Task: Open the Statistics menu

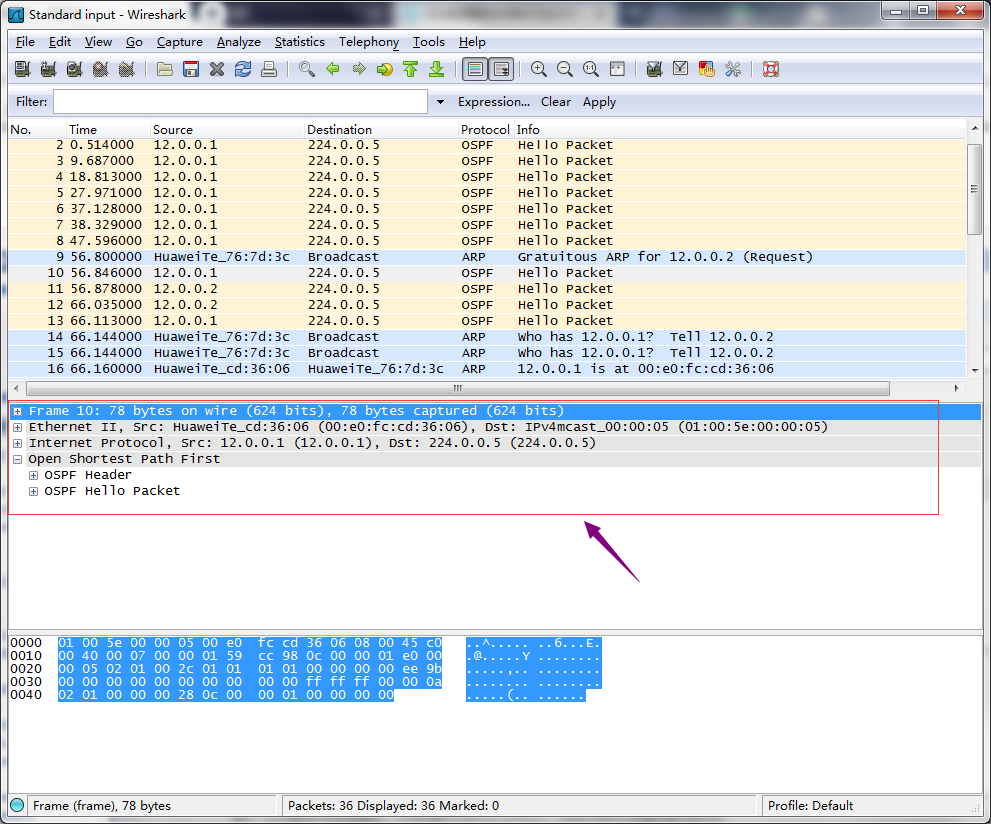Action: (300, 42)
